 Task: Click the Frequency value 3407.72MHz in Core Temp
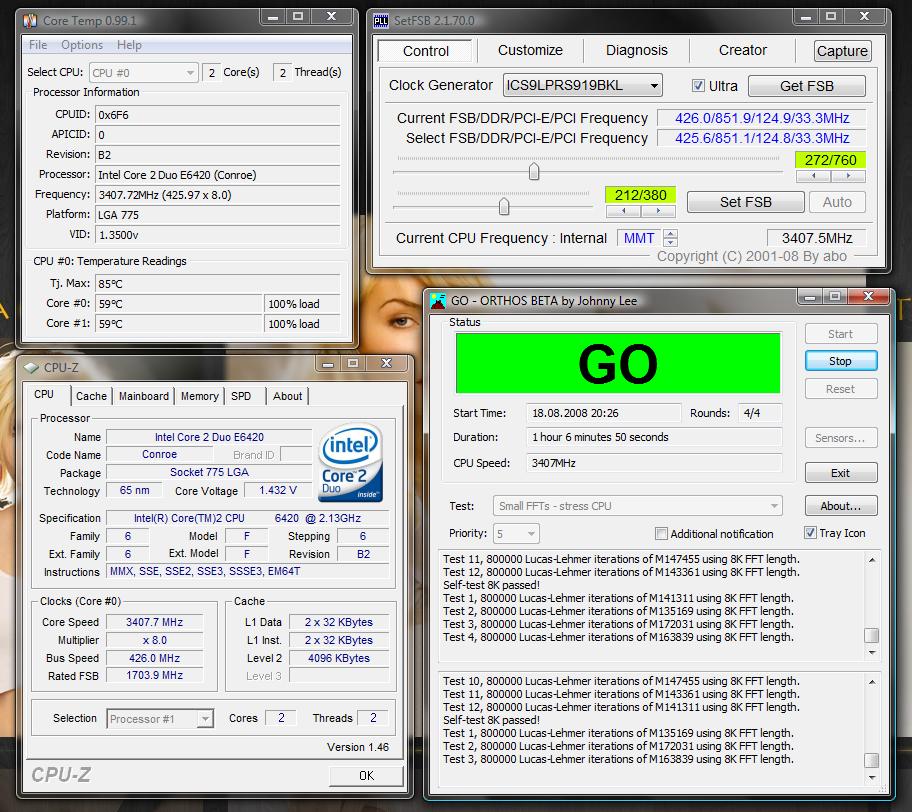pyautogui.click(x=218, y=195)
